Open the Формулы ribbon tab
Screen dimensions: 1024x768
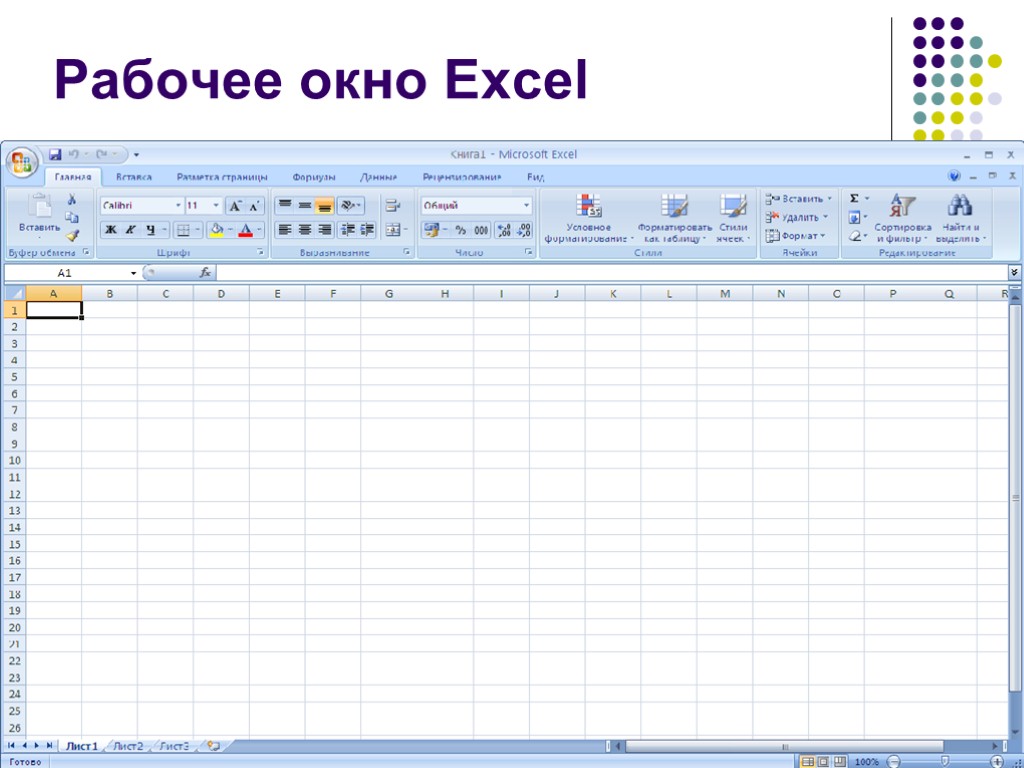314,177
